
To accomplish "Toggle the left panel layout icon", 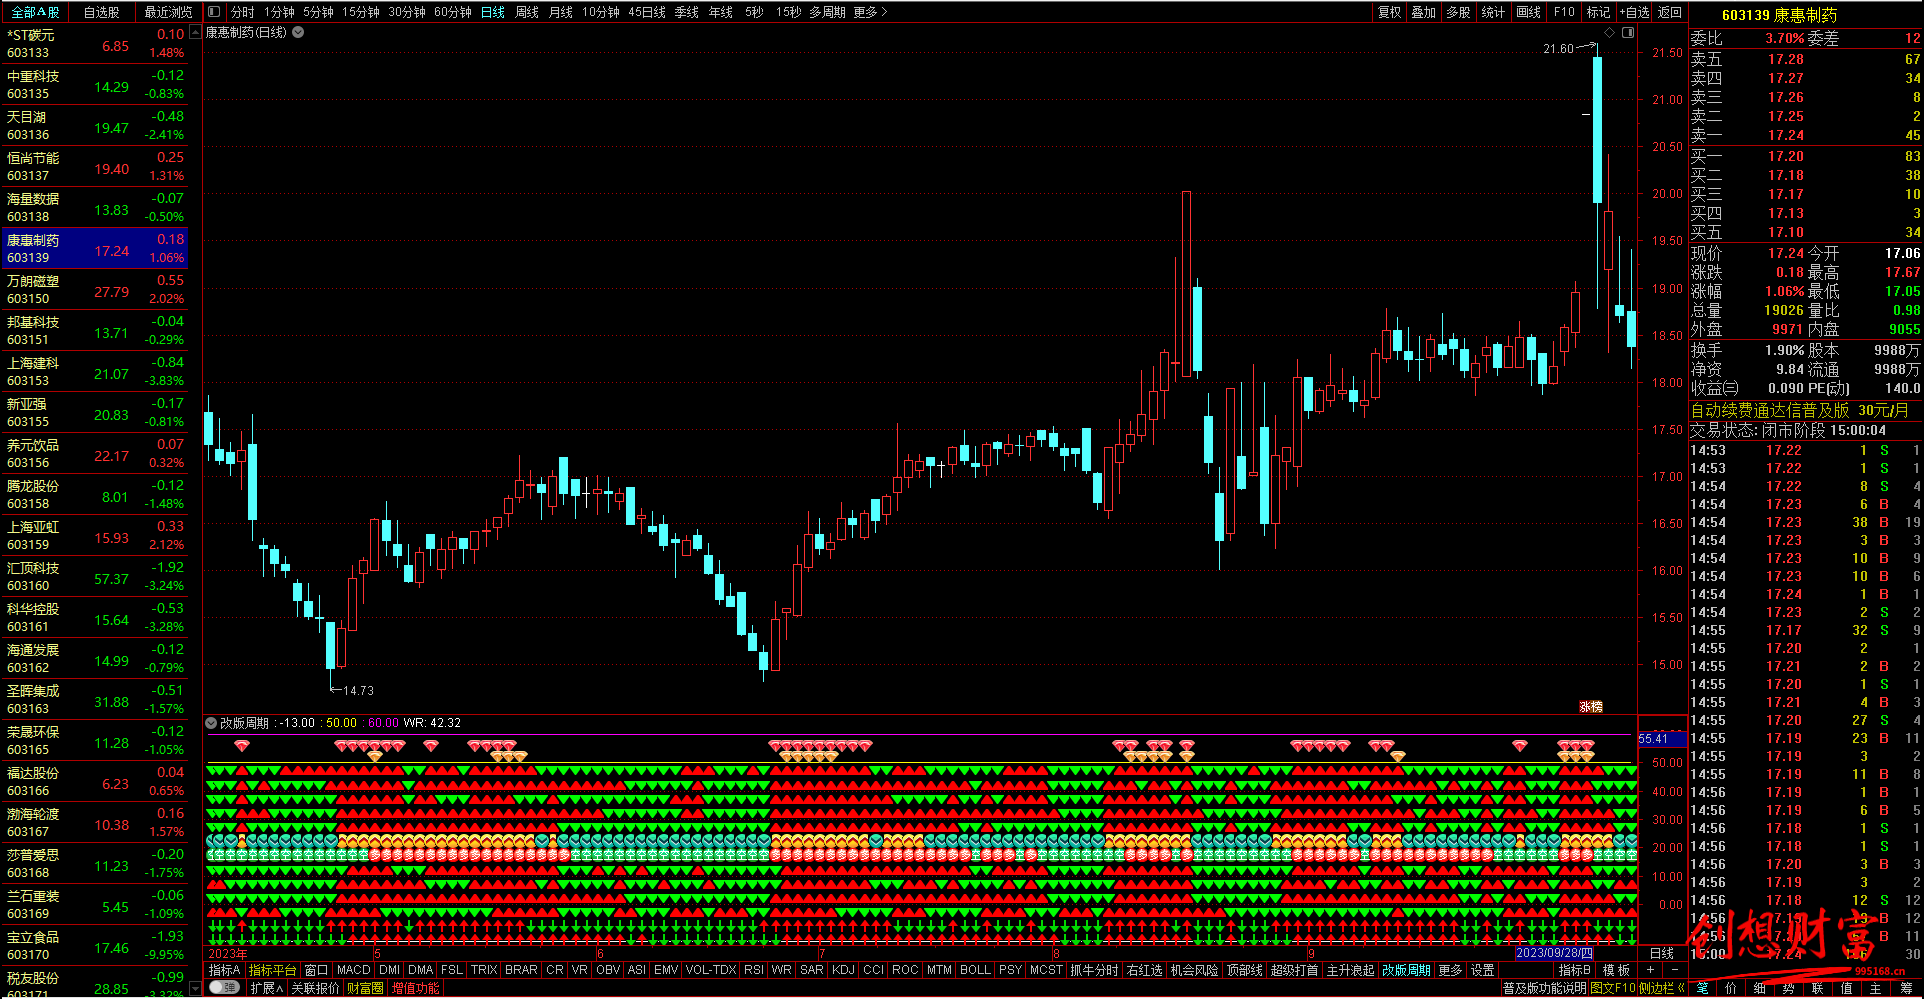I will pyautogui.click(x=214, y=12).
